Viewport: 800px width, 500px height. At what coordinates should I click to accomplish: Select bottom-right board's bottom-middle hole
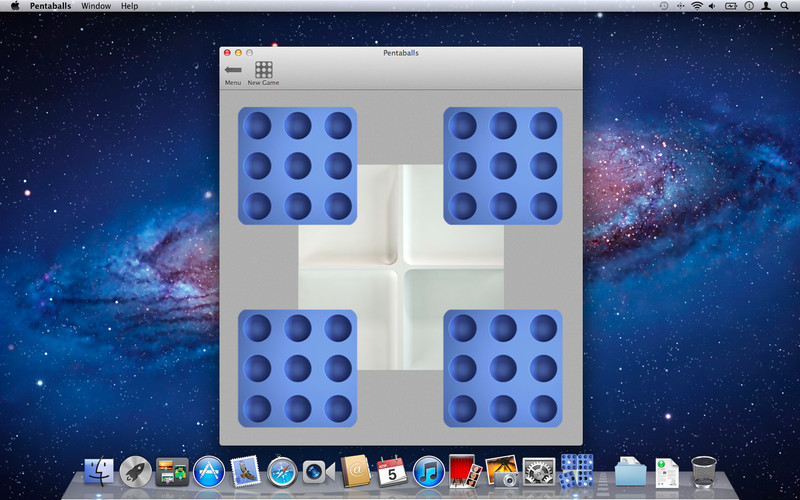[503, 409]
